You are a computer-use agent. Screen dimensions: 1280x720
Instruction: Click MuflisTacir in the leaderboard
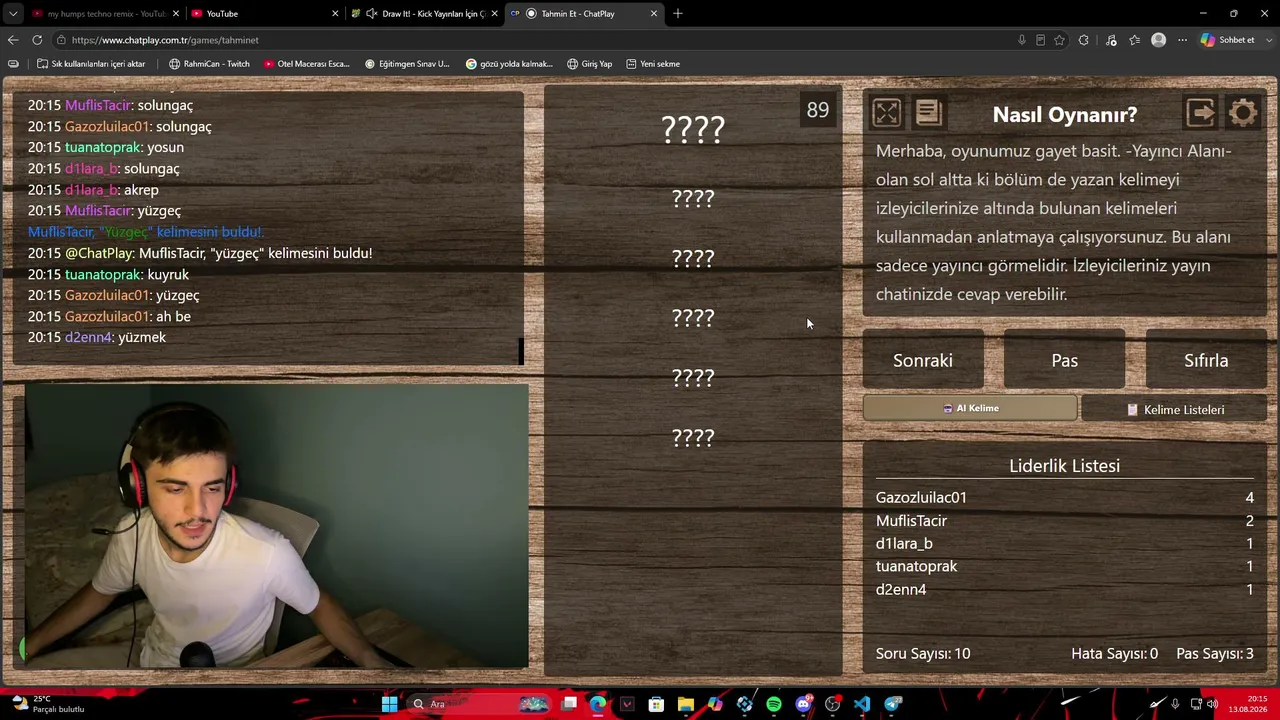click(x=911, y=520)
